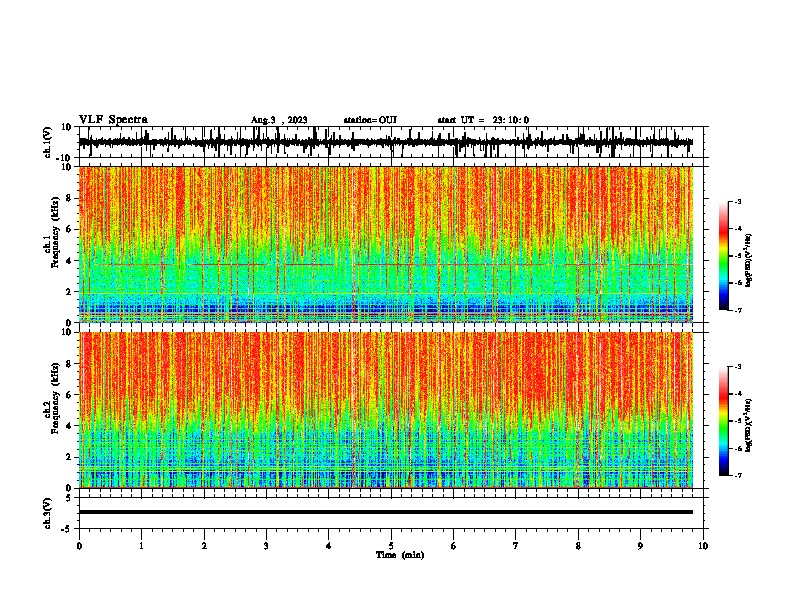
Task: Click the 'ch.1(V)' waveform axis label
Action: point(48,142)
